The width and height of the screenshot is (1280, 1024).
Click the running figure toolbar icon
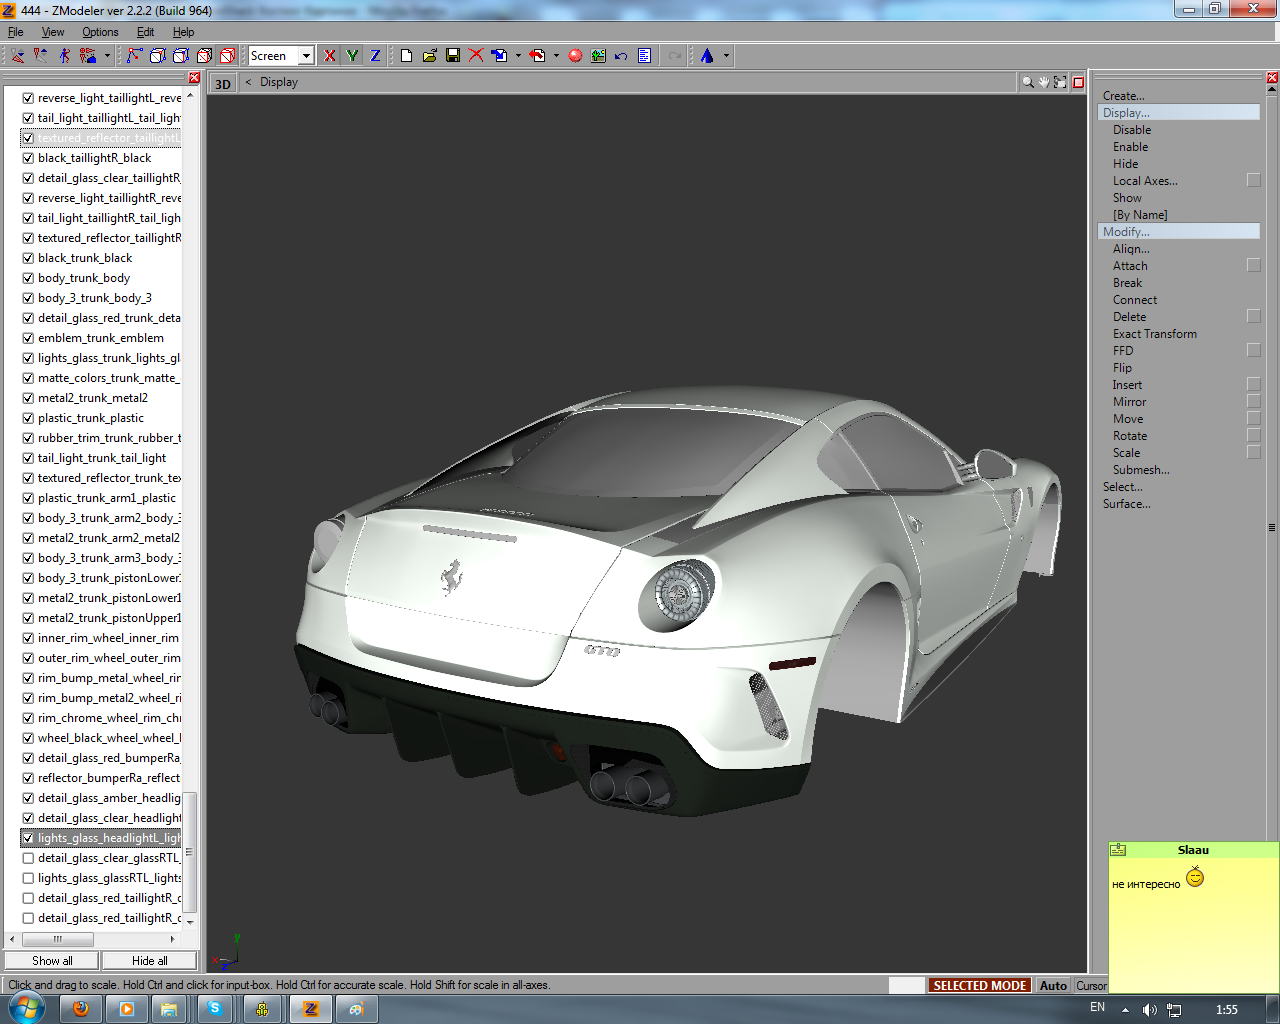click(64, 56)
